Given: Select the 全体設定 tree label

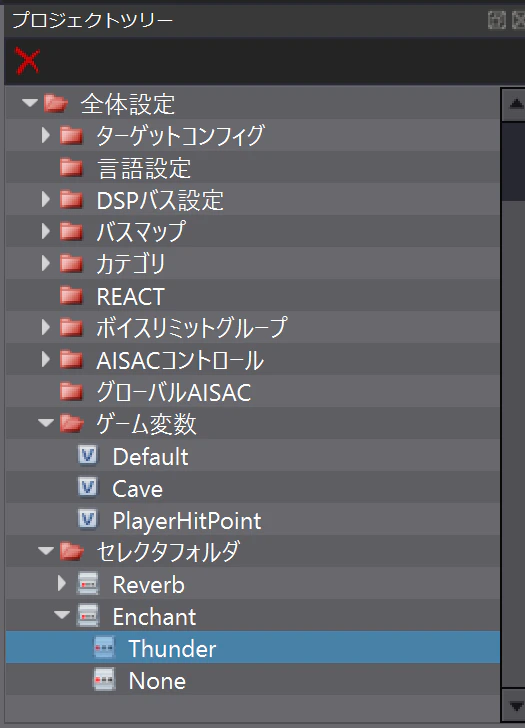Looking at the screenshot, I should coord(128,104).
